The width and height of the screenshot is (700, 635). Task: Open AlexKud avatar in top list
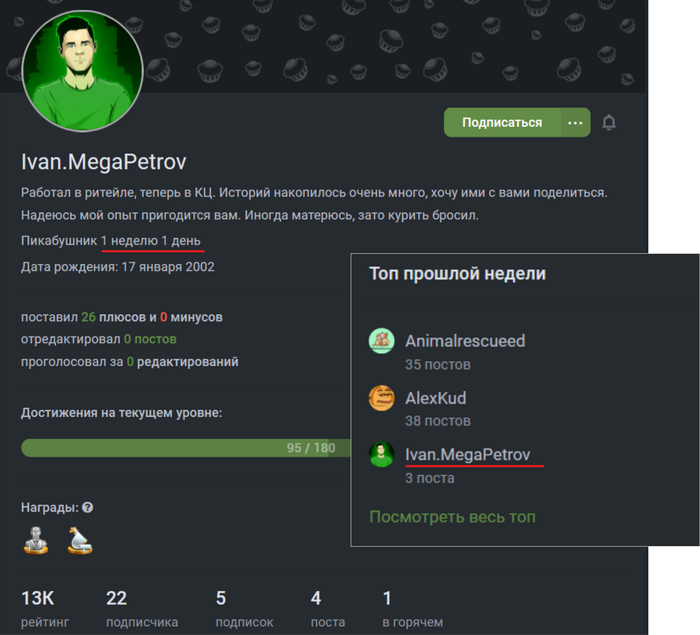(x=382, y=398)
